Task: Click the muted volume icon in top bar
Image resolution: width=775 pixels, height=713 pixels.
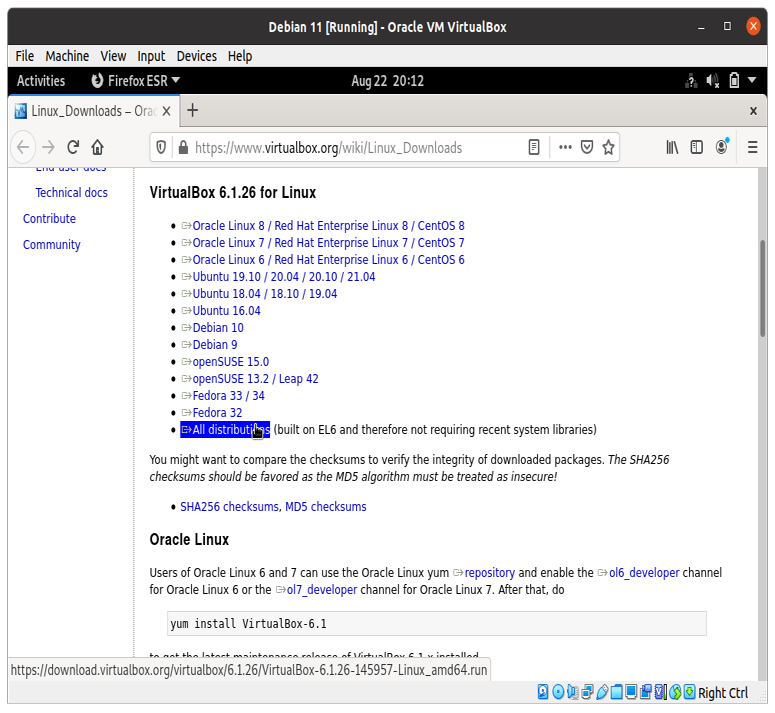Action: [x=712, y=81]
